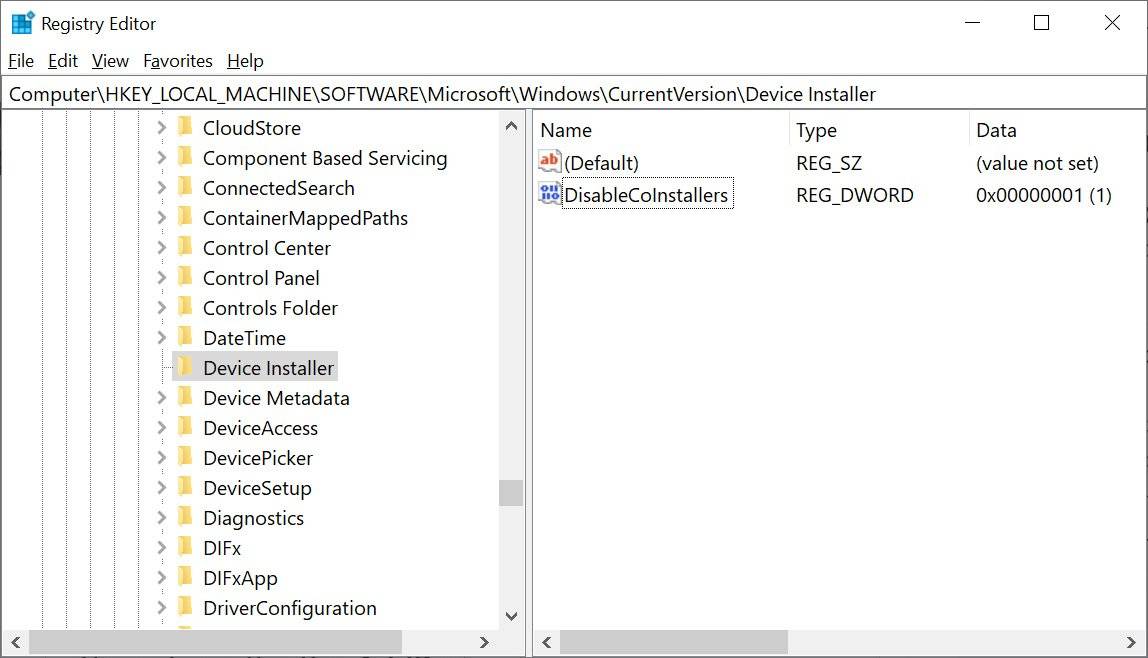Viewport: 1148px width, 658px height.
Task: Expand the Control Center key
Action: [x=162, y=247]
